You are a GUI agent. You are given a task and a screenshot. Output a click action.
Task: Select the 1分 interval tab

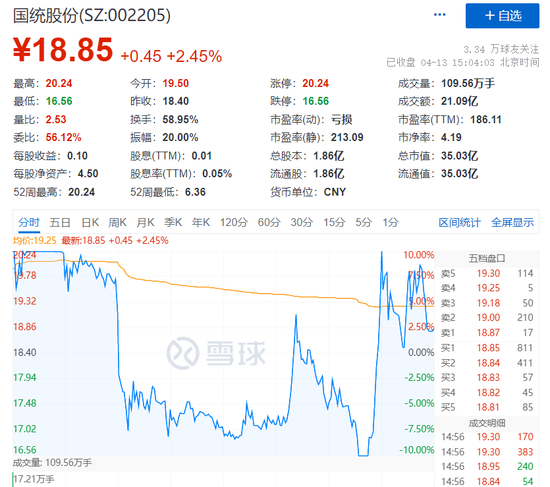click(390, 222)
